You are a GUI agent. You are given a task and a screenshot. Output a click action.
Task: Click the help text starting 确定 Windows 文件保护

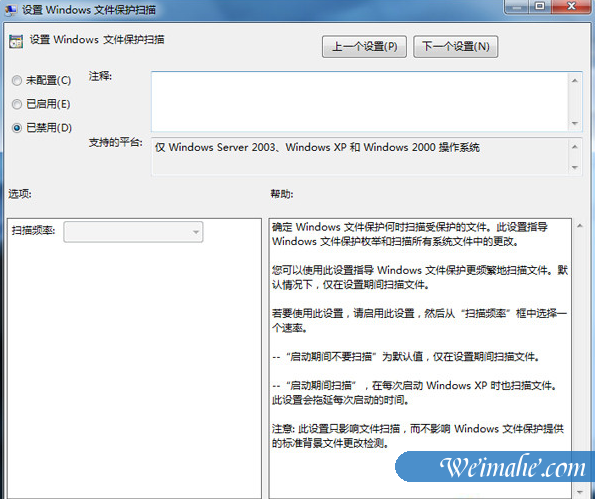pos(410,234)
